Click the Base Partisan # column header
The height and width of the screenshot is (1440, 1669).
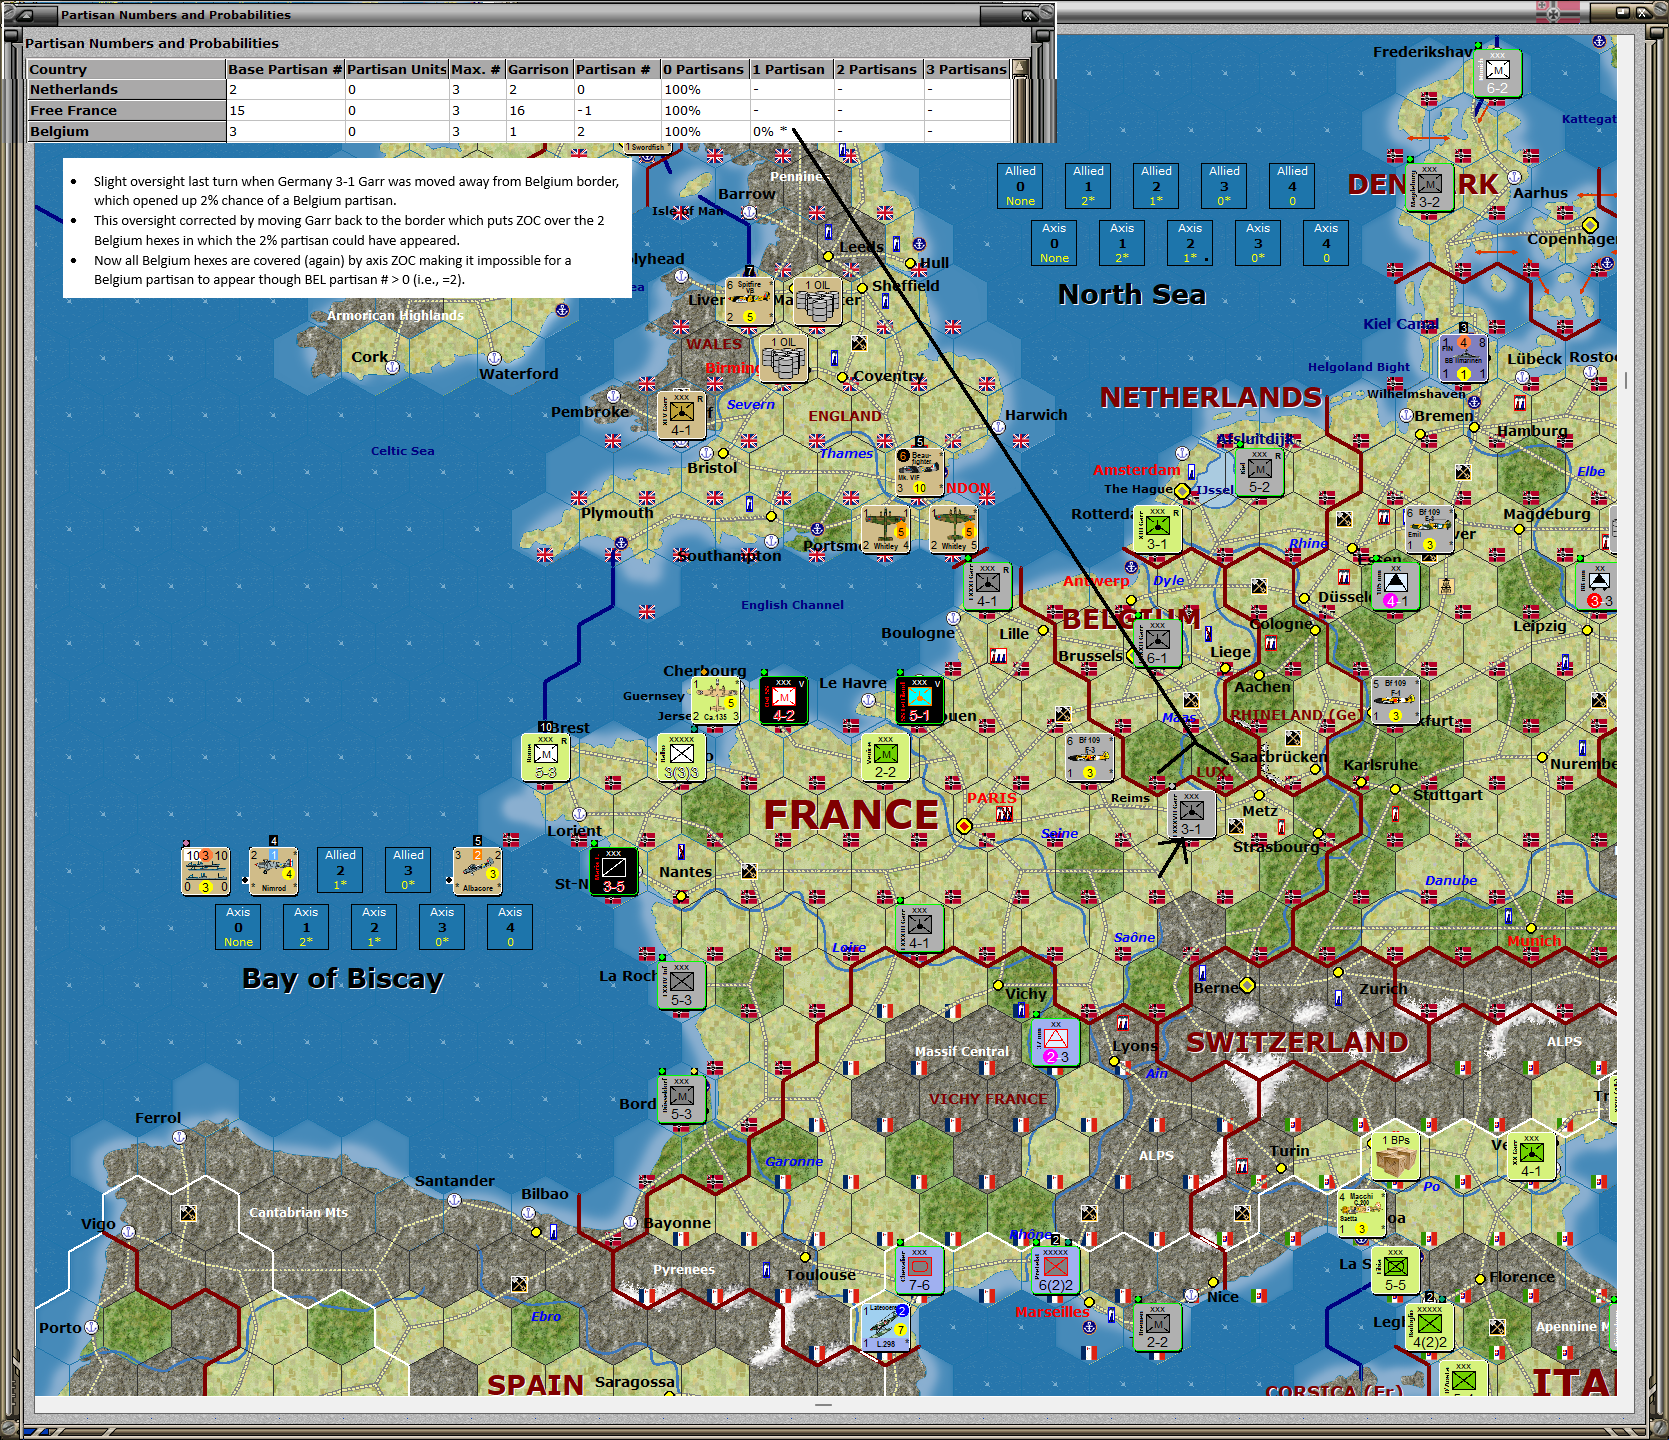tap(285, 69)
